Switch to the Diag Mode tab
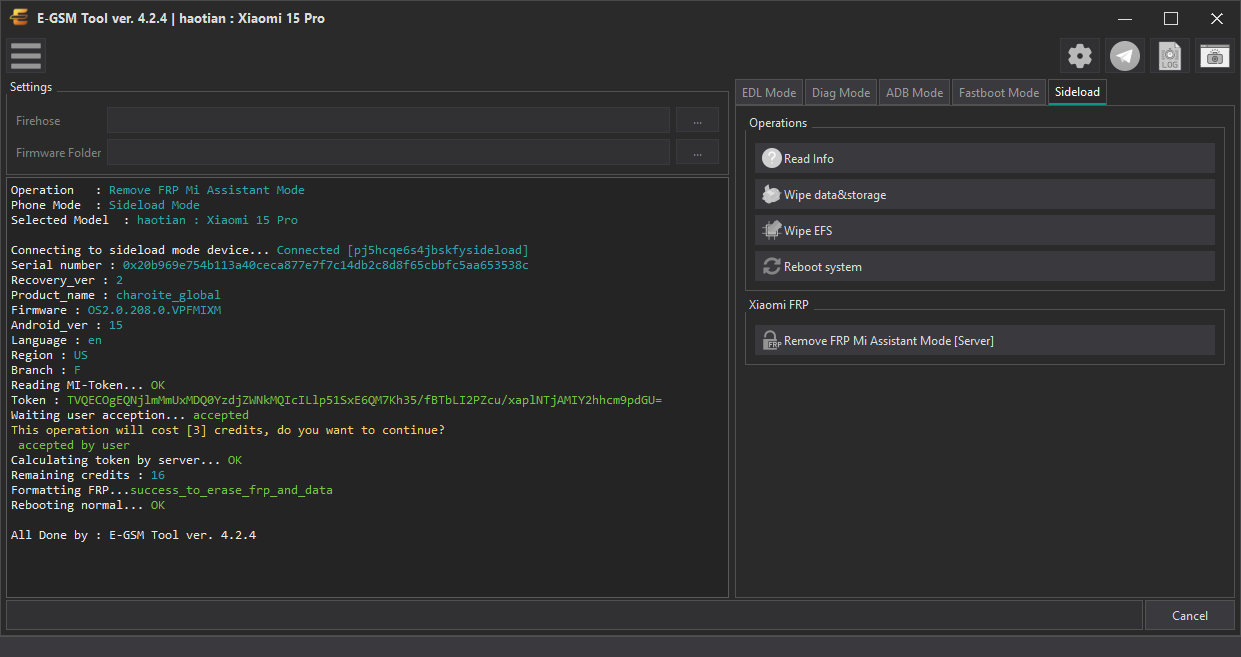1241x657 pixels. 841,92
